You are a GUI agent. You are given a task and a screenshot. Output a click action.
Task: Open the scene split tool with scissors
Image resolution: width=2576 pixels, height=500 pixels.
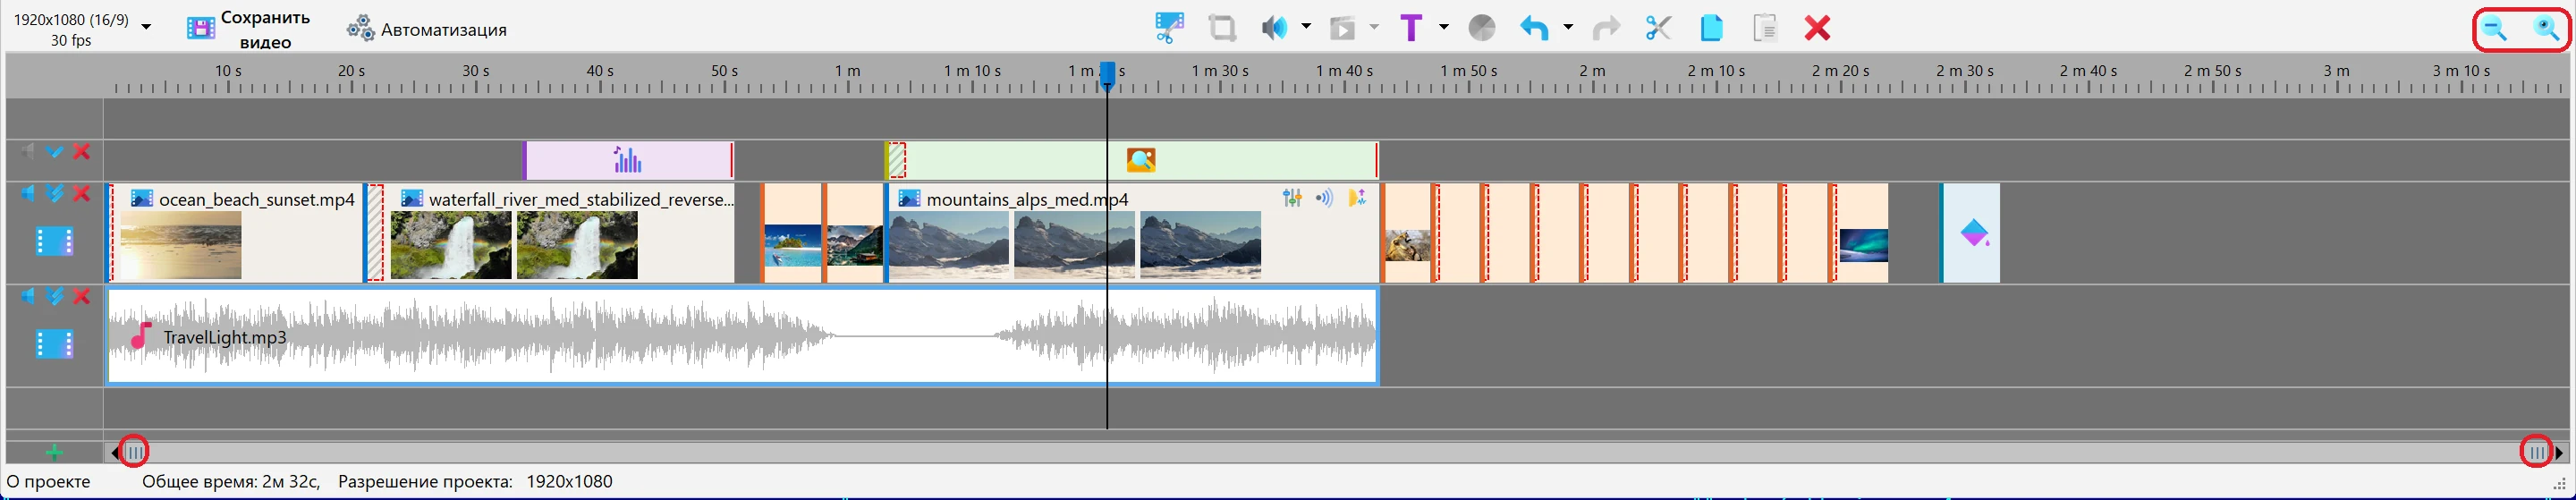click(1169, 27)
